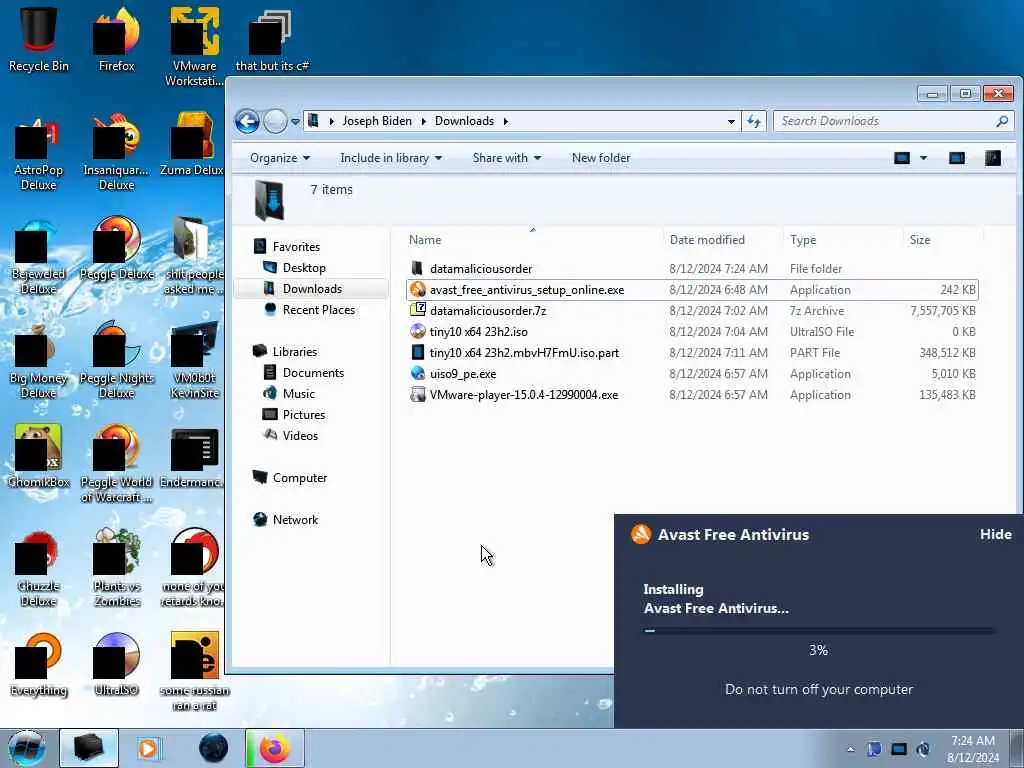
Task: Open Explorer help icon in toolbar
Action: (993, 158)
